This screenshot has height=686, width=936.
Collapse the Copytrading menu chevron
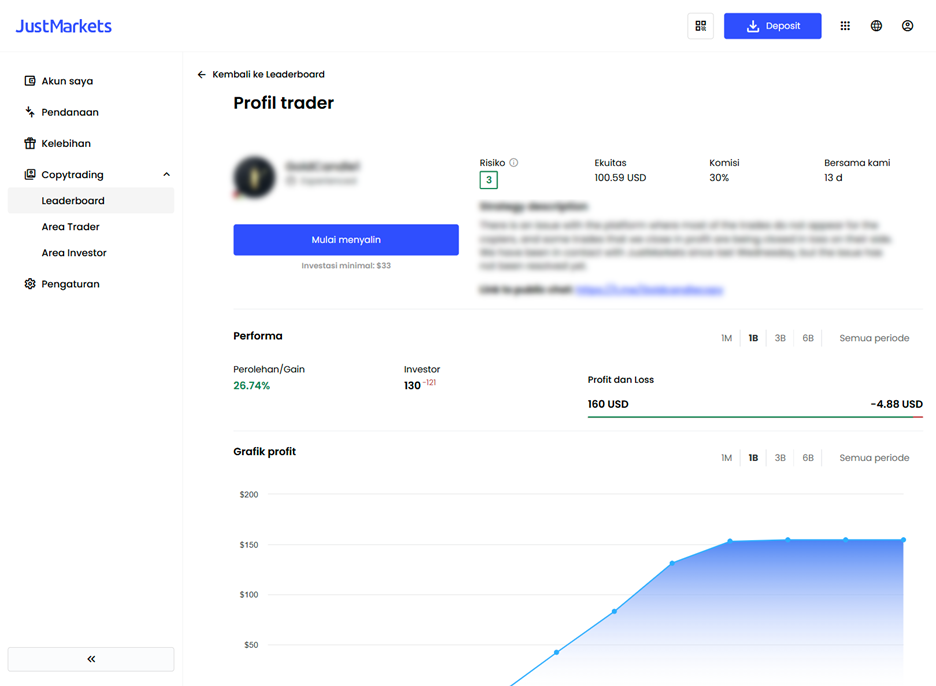point(167,174)
